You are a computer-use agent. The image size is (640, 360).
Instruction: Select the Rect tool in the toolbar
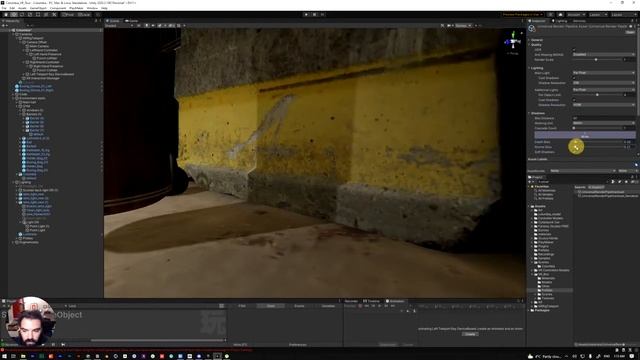pos(38,15)
